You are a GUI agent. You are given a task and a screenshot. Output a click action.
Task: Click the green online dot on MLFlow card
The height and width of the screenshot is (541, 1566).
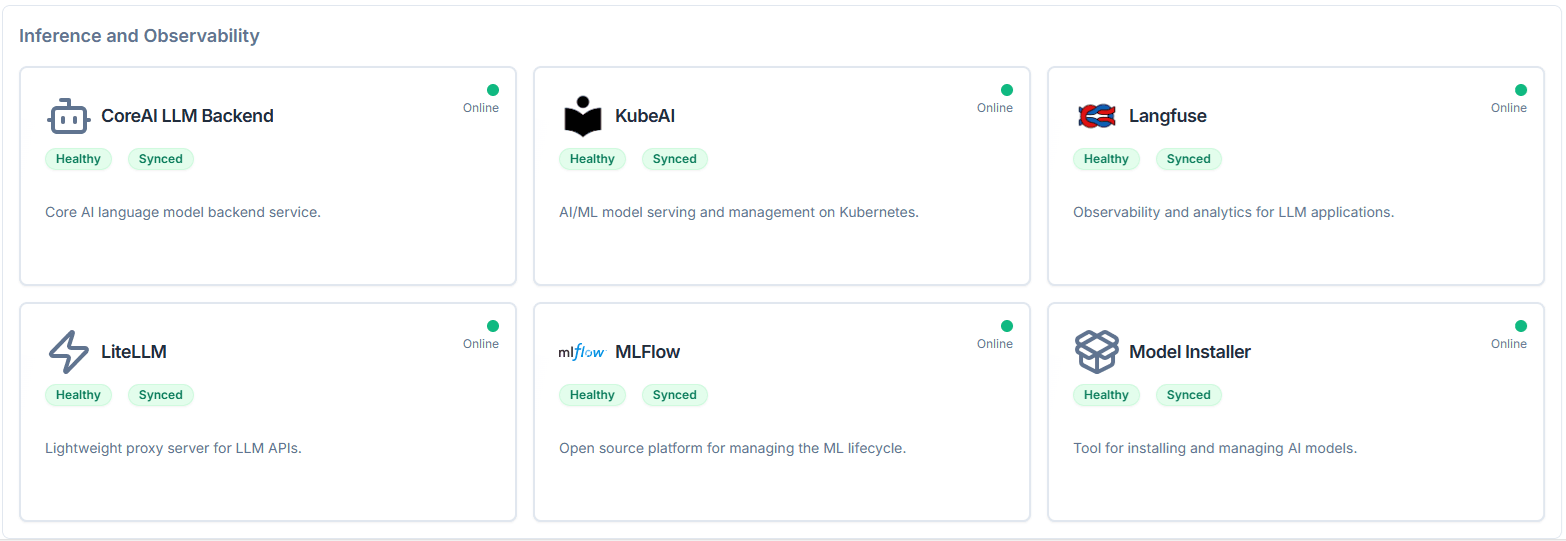[x=1007, y=326]
